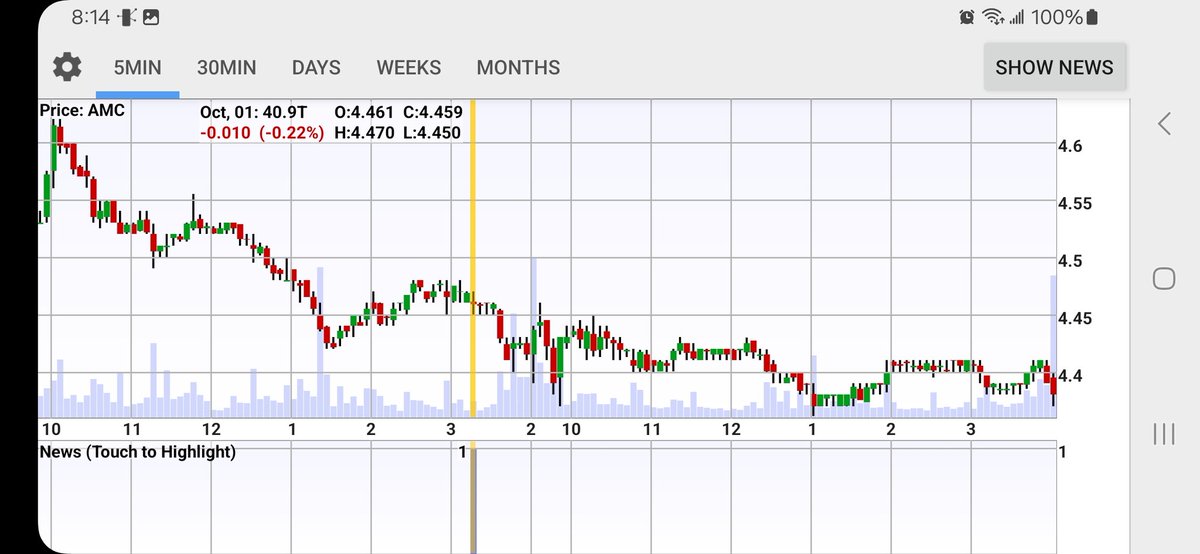Screen dimensions: 1200x554
Task: Tap the Wi-Fi status icon
Action: click(993, 17)
